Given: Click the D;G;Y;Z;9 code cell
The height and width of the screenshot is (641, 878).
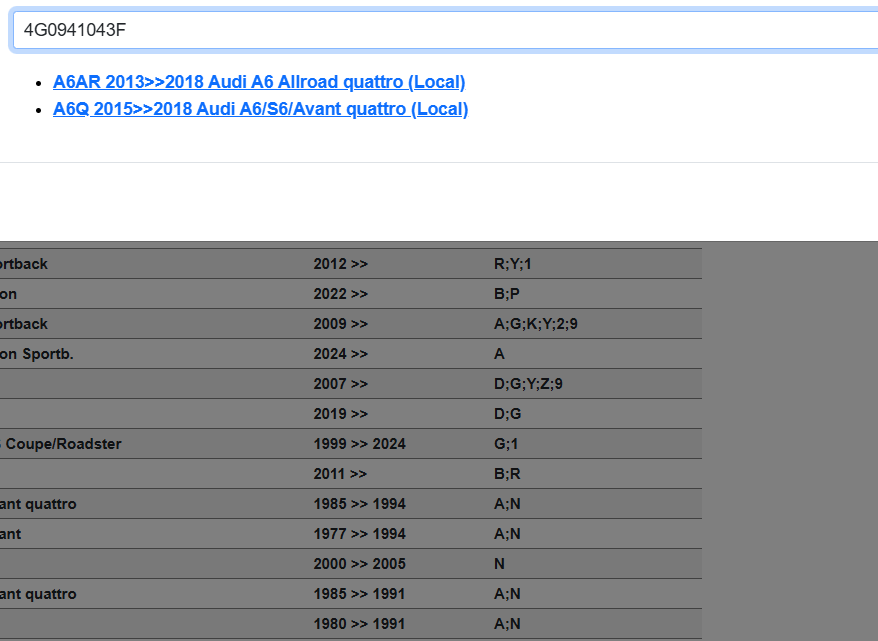Looking at the screenshot, I should click(528, 384).
